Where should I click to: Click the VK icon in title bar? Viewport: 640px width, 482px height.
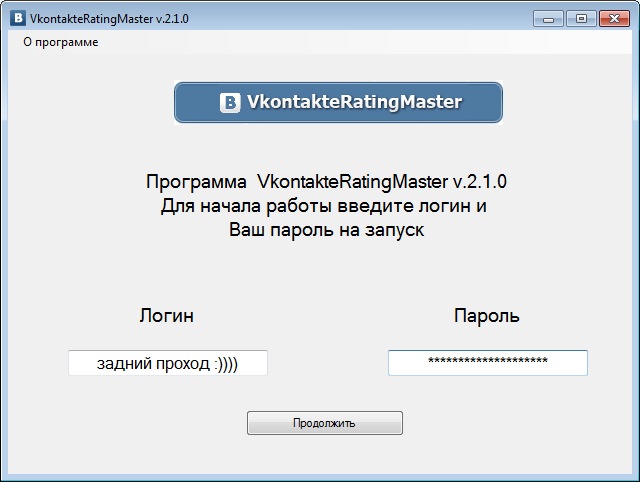[x=18, y=18]
